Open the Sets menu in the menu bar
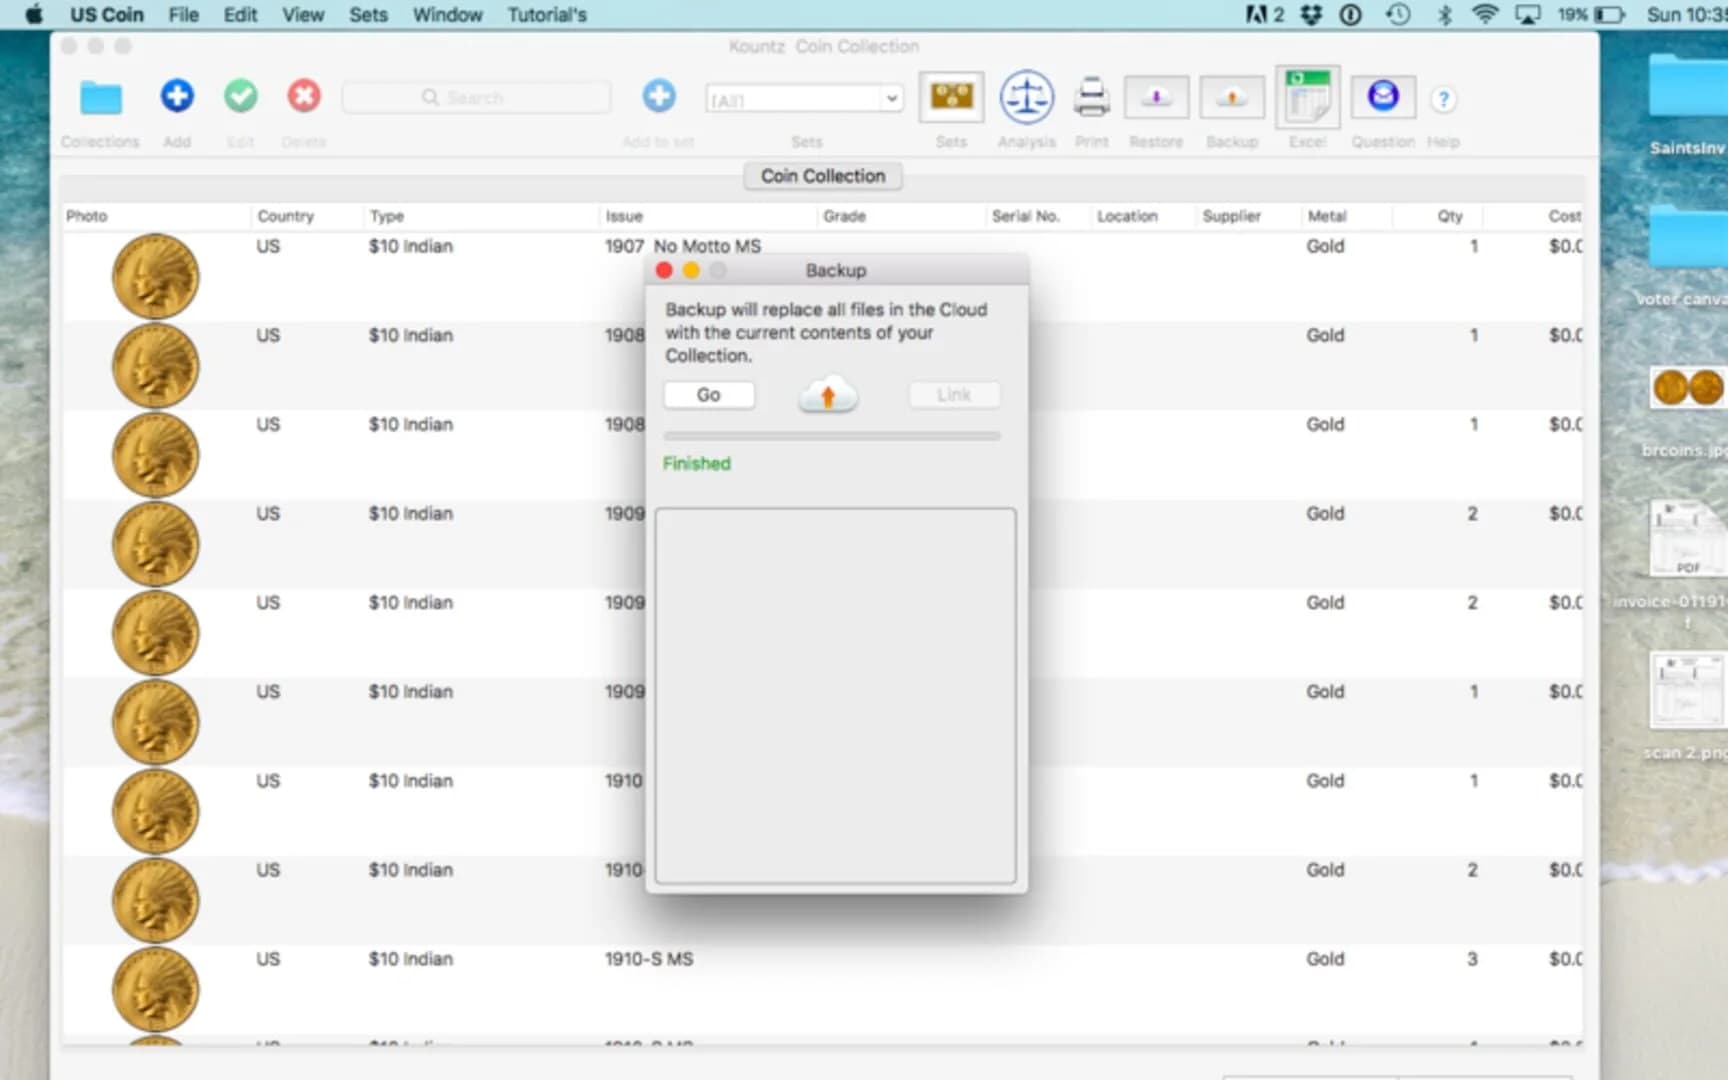1728x1080 pixels. [x=368, y=14]
